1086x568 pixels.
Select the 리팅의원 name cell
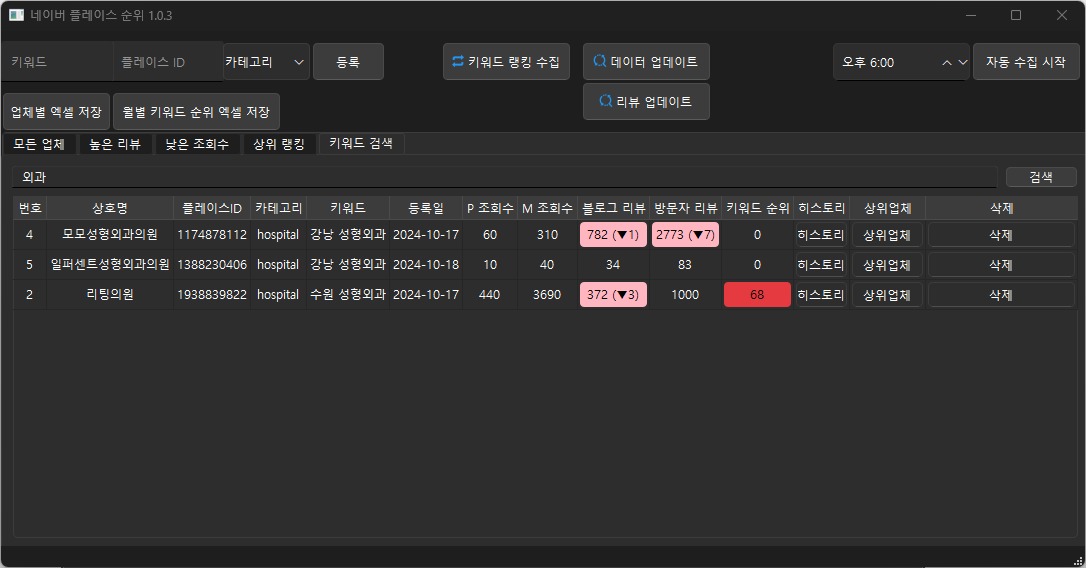coord(110,294)
